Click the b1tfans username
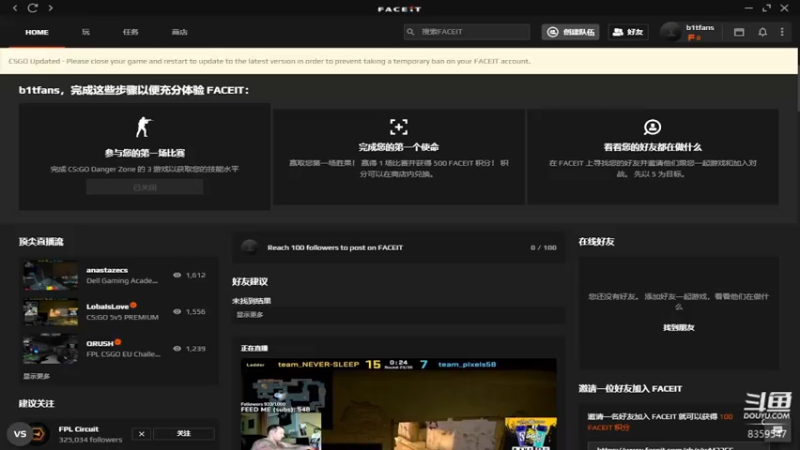The height and width of the screenshot is (450, 800). coord(699,28)
